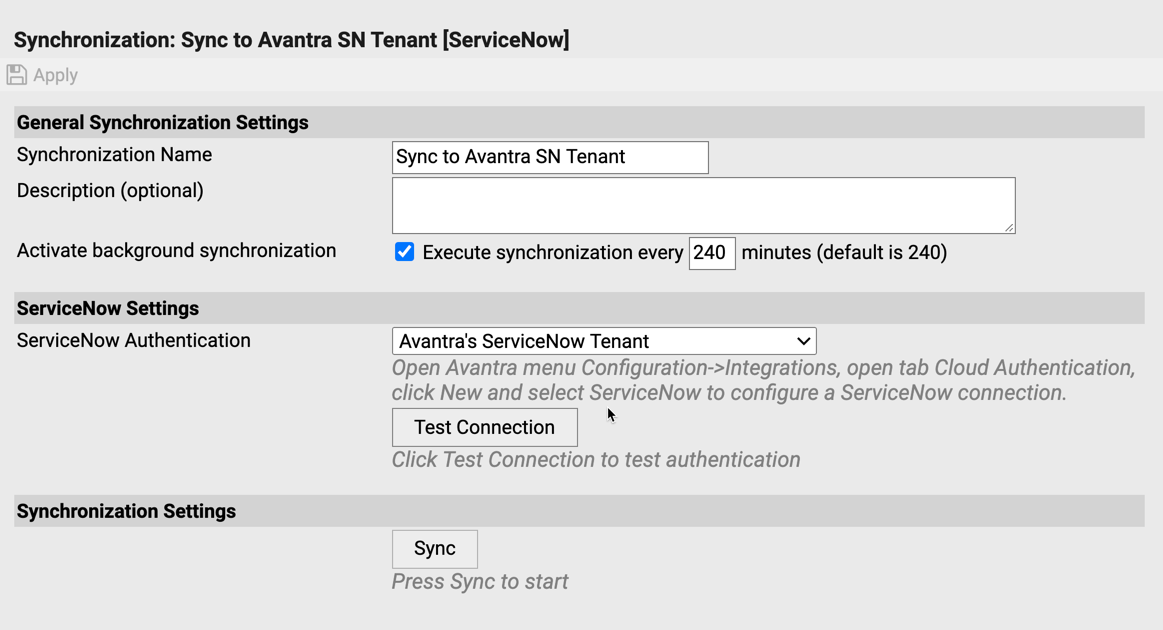This screenshot has height=630, width=1163.
Task: Click the General Synchronization Settings header
Action: click(162, 123)
